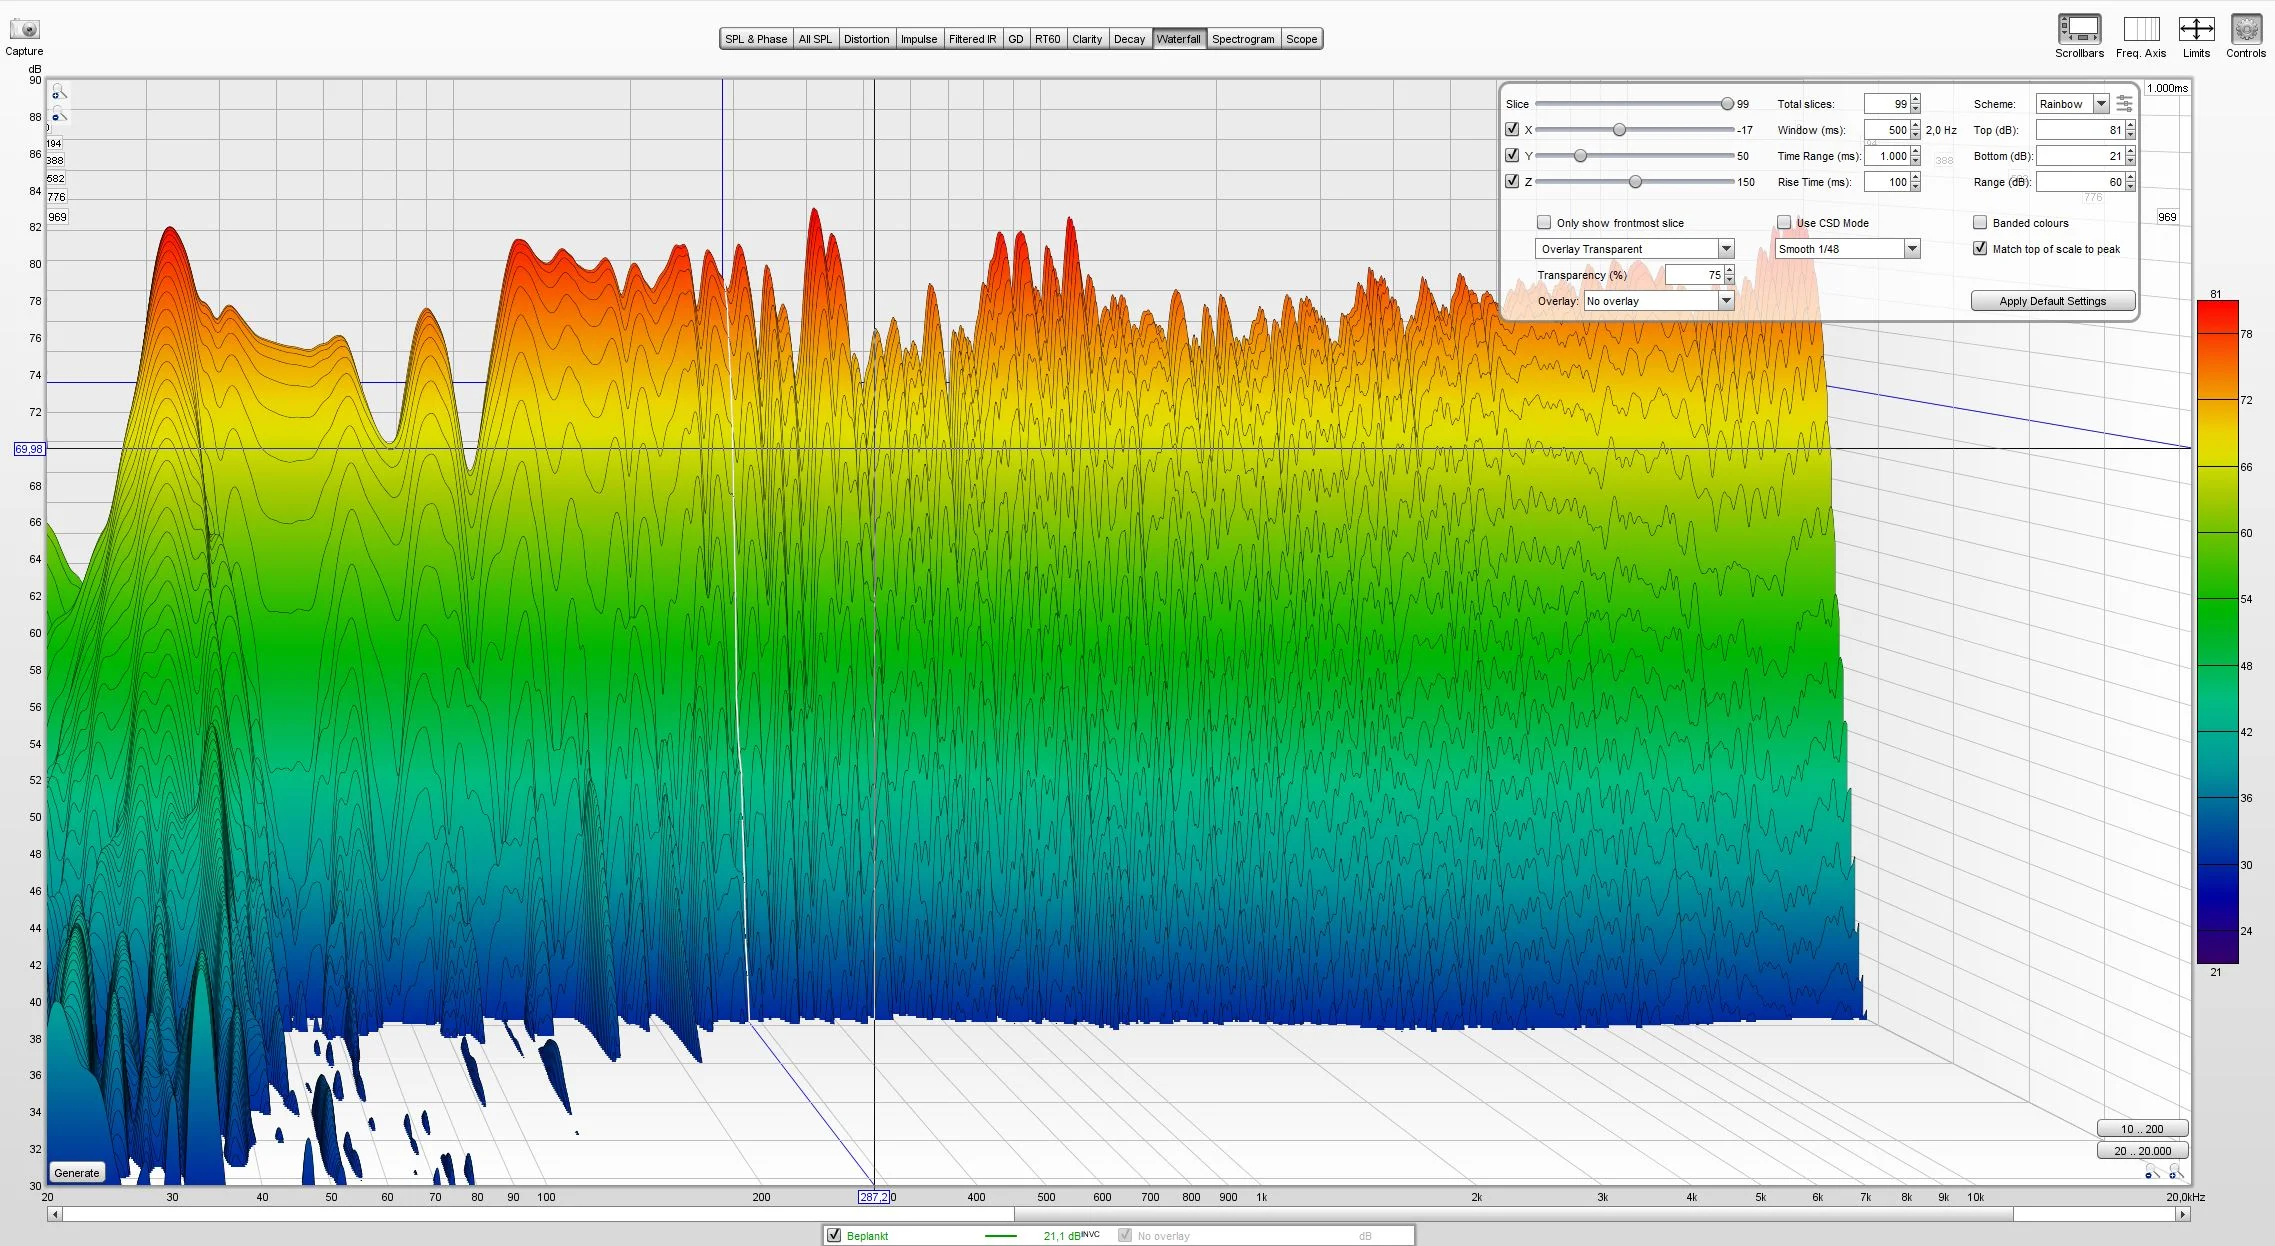
Task: Zoom out on the vertical dB axis
Action: (58, 115)
